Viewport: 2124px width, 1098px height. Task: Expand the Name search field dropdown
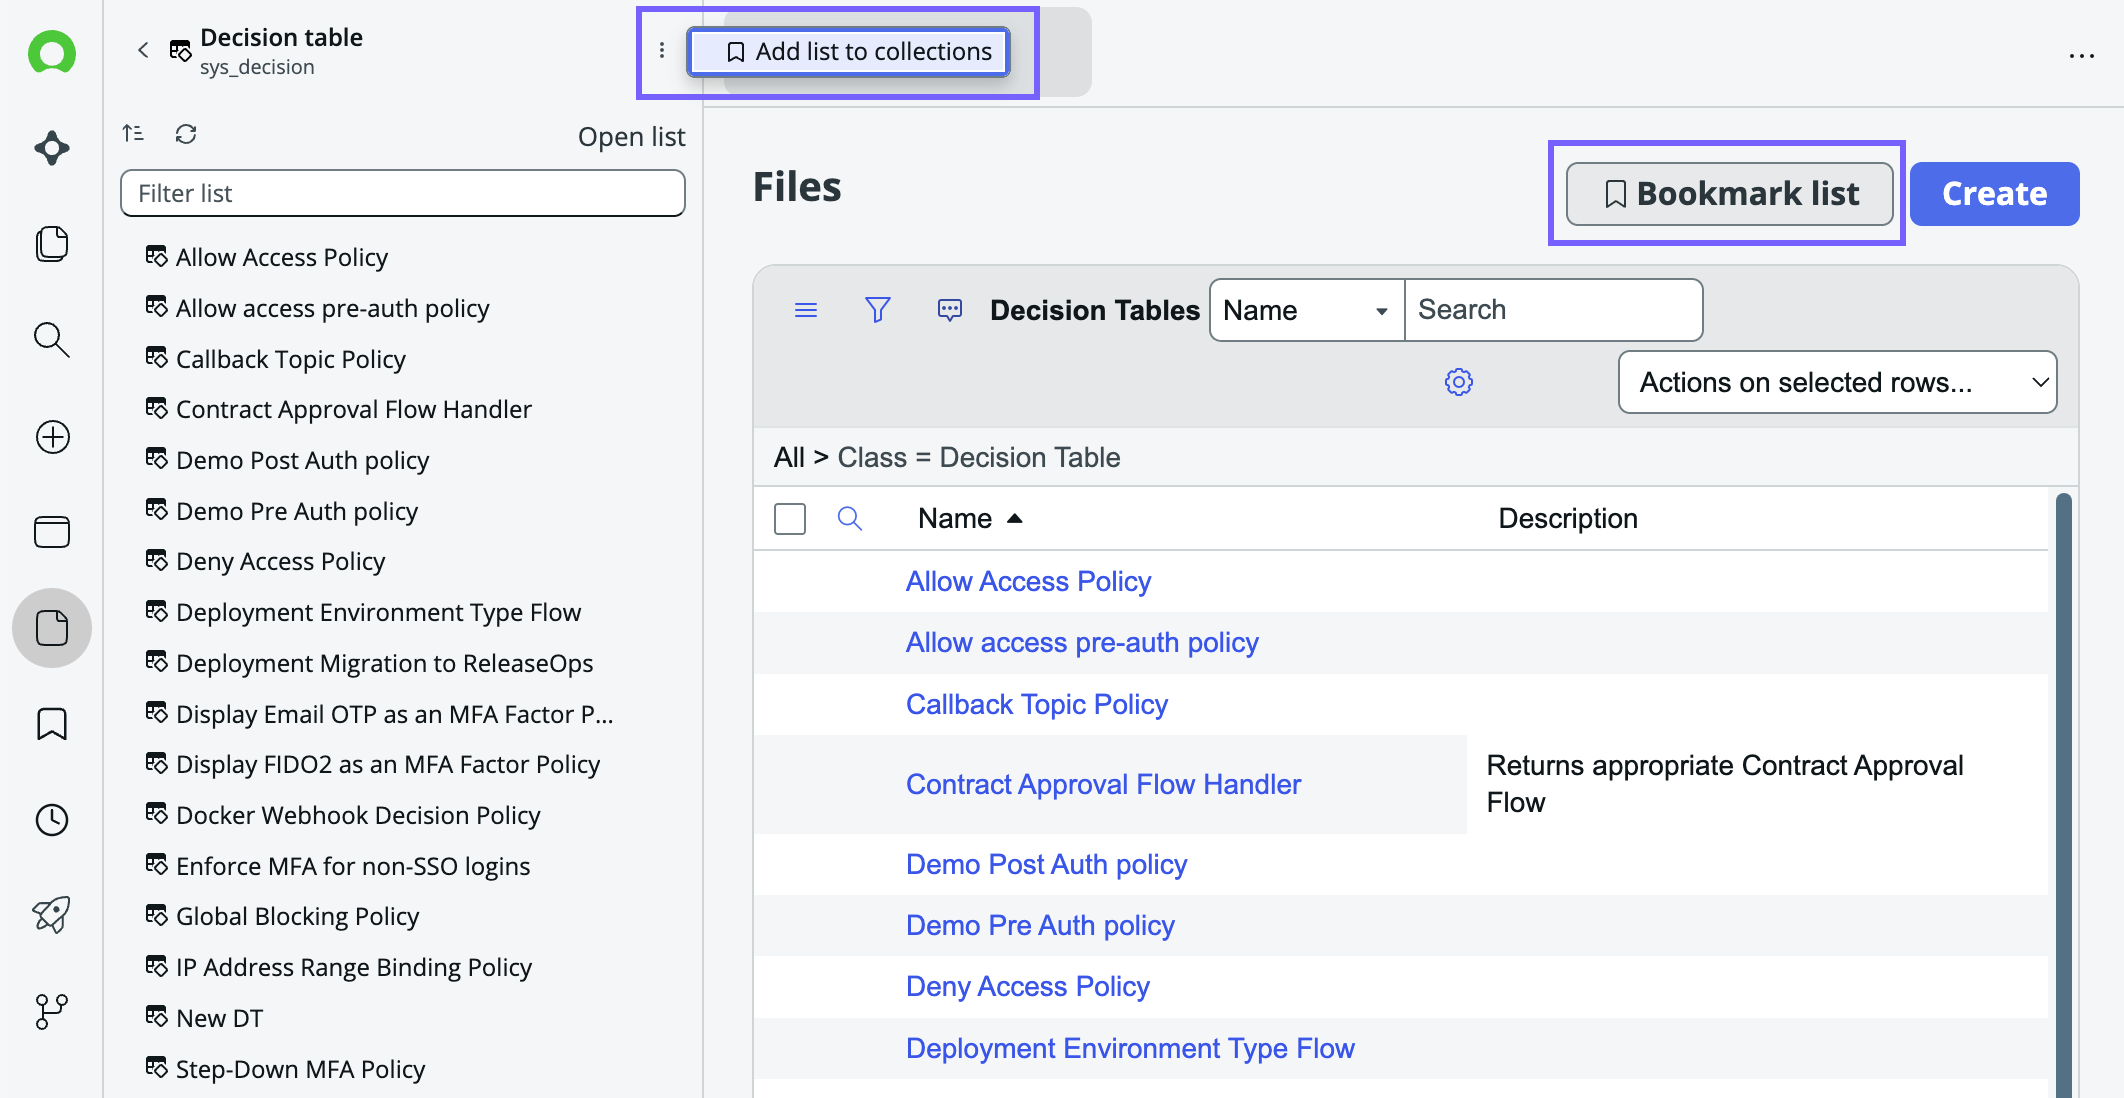click(1307, 310)
